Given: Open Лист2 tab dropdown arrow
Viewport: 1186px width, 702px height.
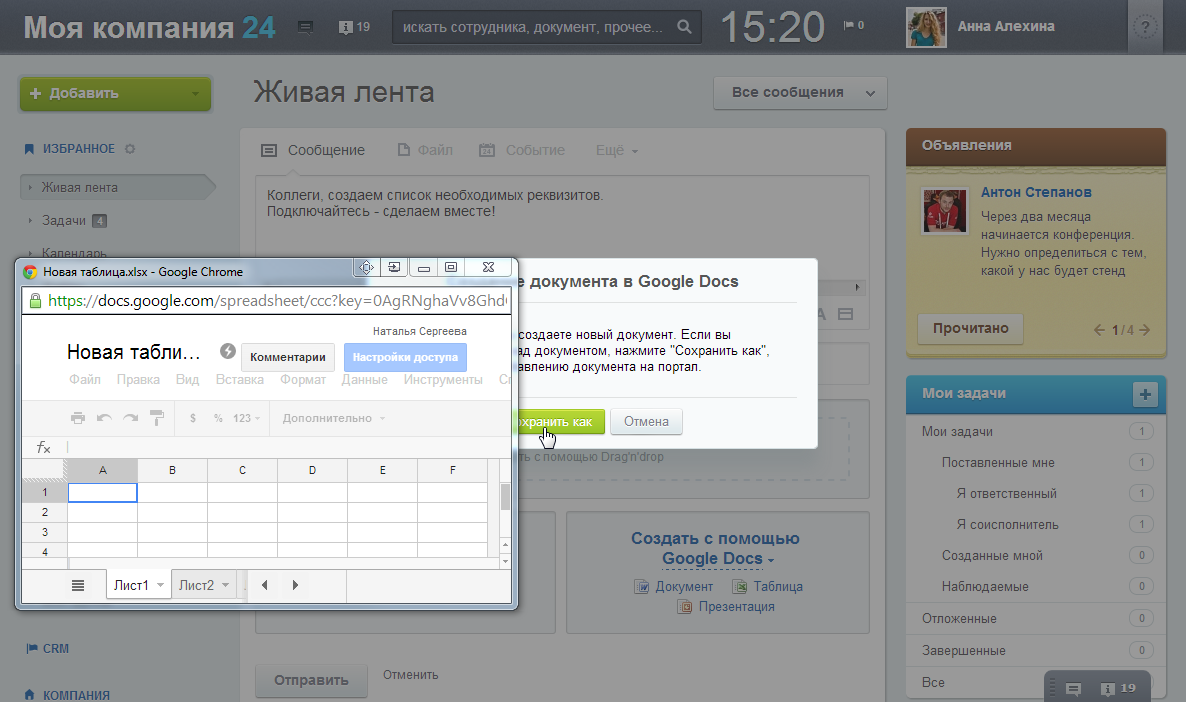Looking at the screenshot, I should (x=225, y=586).
